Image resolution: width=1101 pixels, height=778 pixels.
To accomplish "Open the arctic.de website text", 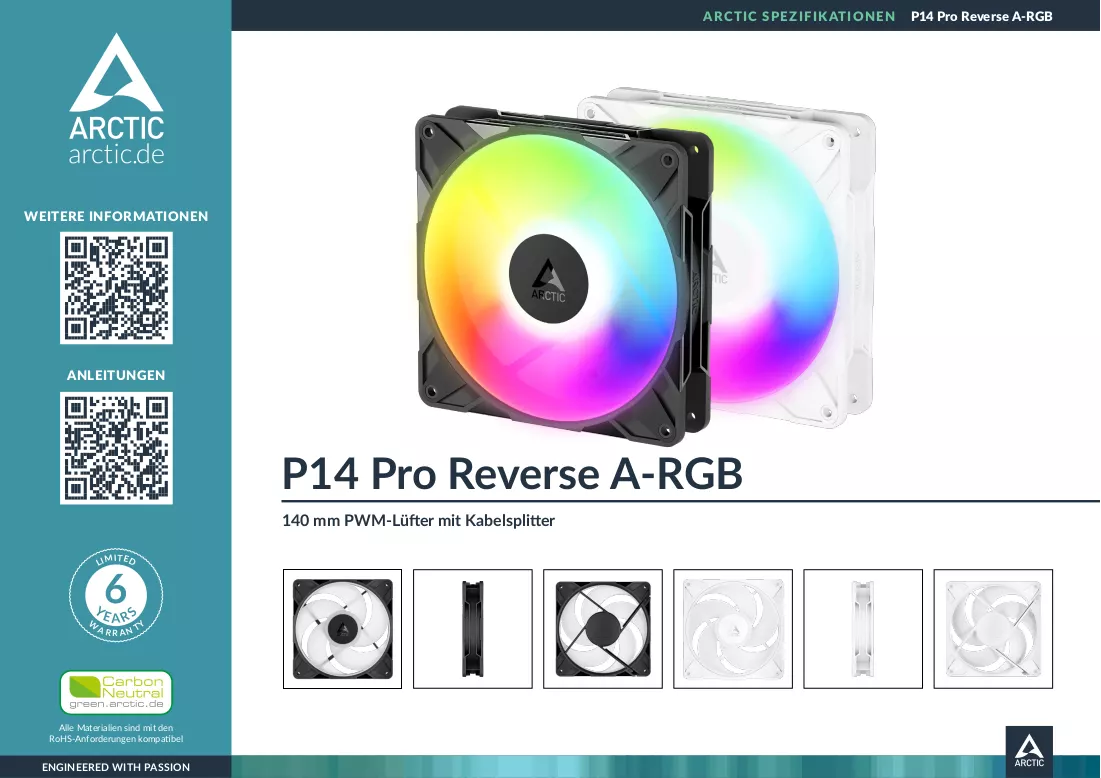I will 116,154.
